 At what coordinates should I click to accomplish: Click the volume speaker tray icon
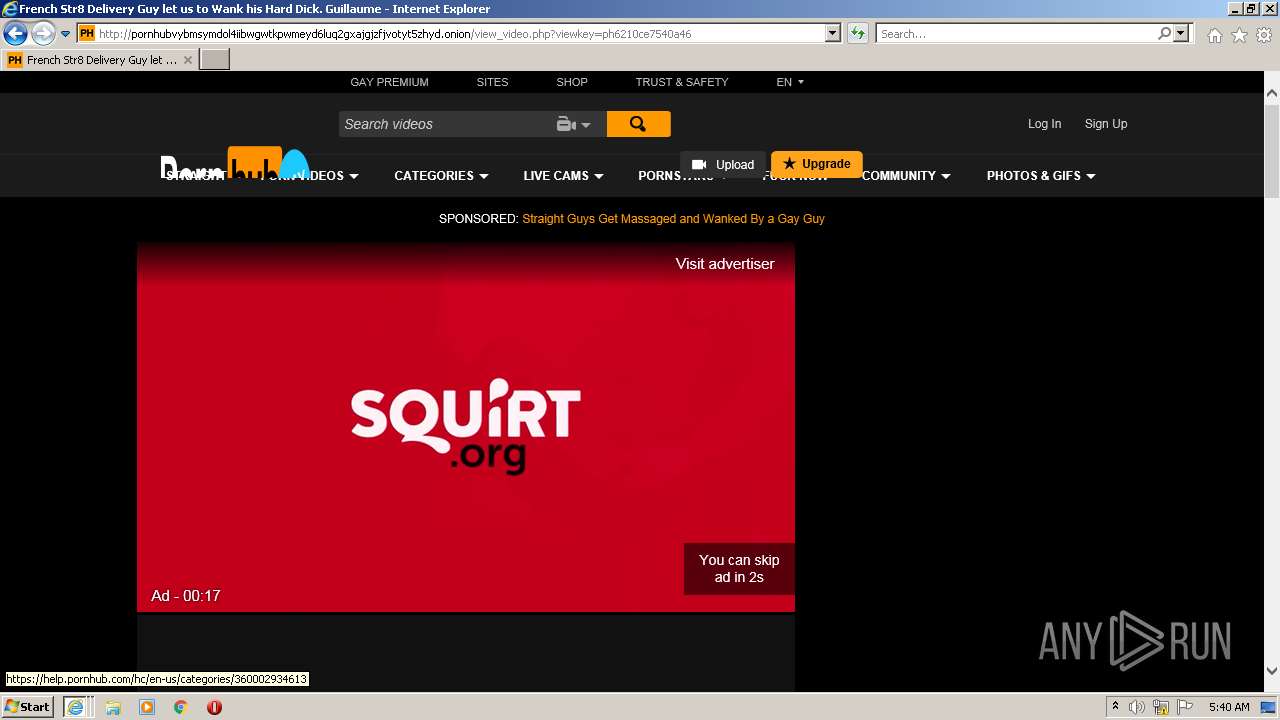point(1136,707)
